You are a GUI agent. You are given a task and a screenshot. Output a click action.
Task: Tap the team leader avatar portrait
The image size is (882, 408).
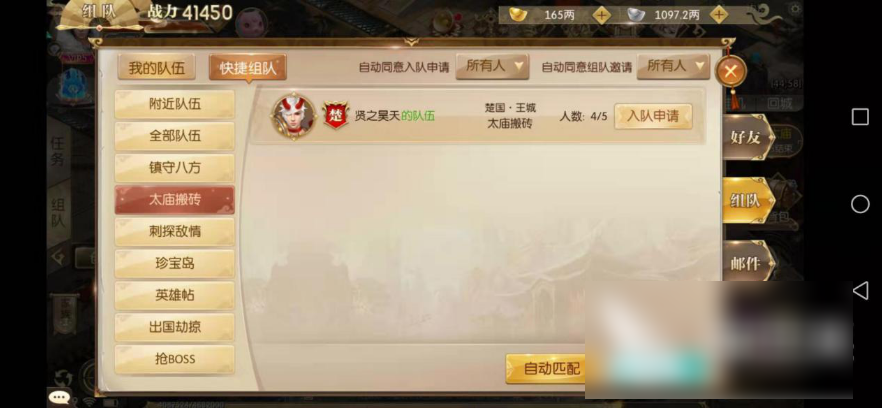click(293, 116)
